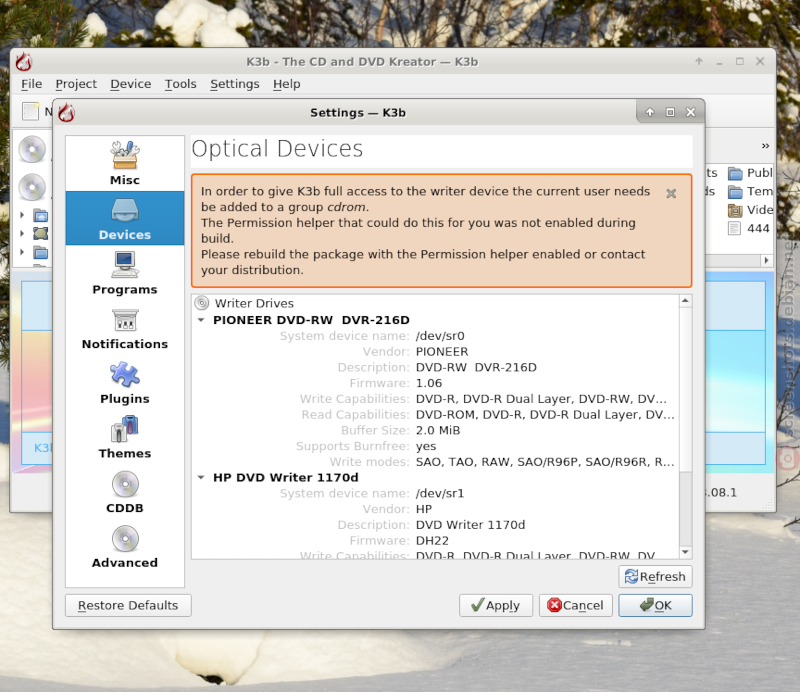Click the flame icon in Settings title bar
The width and height of the screenshot is (800, 692).
tap(67, 113)
